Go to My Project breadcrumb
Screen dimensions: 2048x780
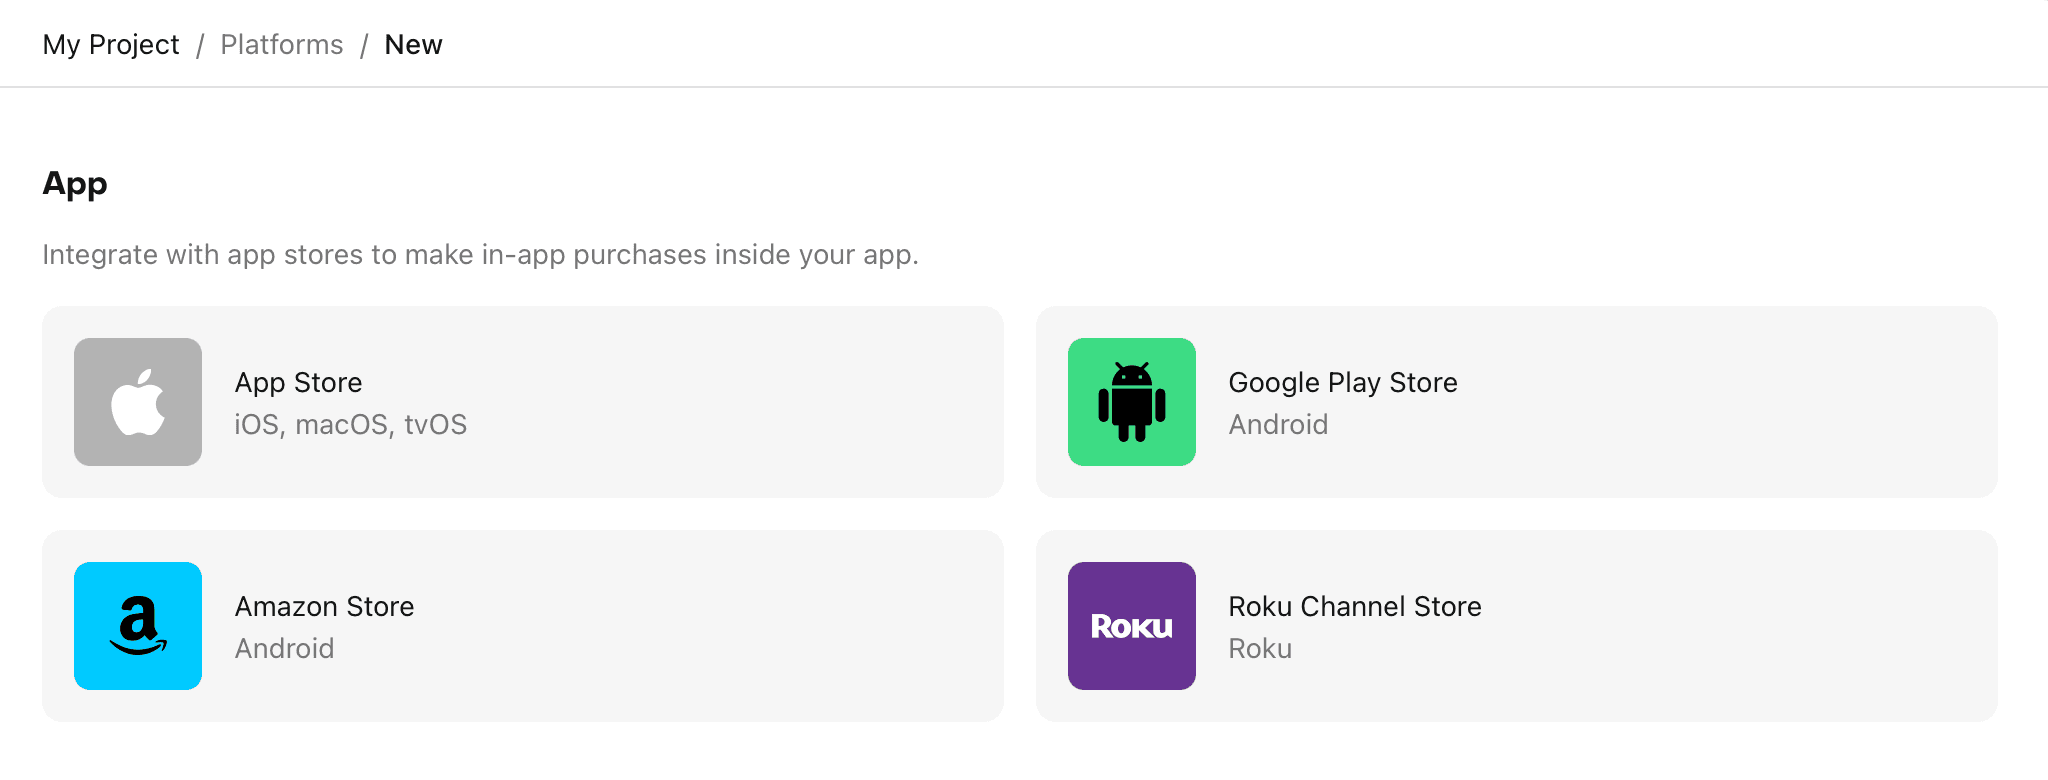pos(111,45)
